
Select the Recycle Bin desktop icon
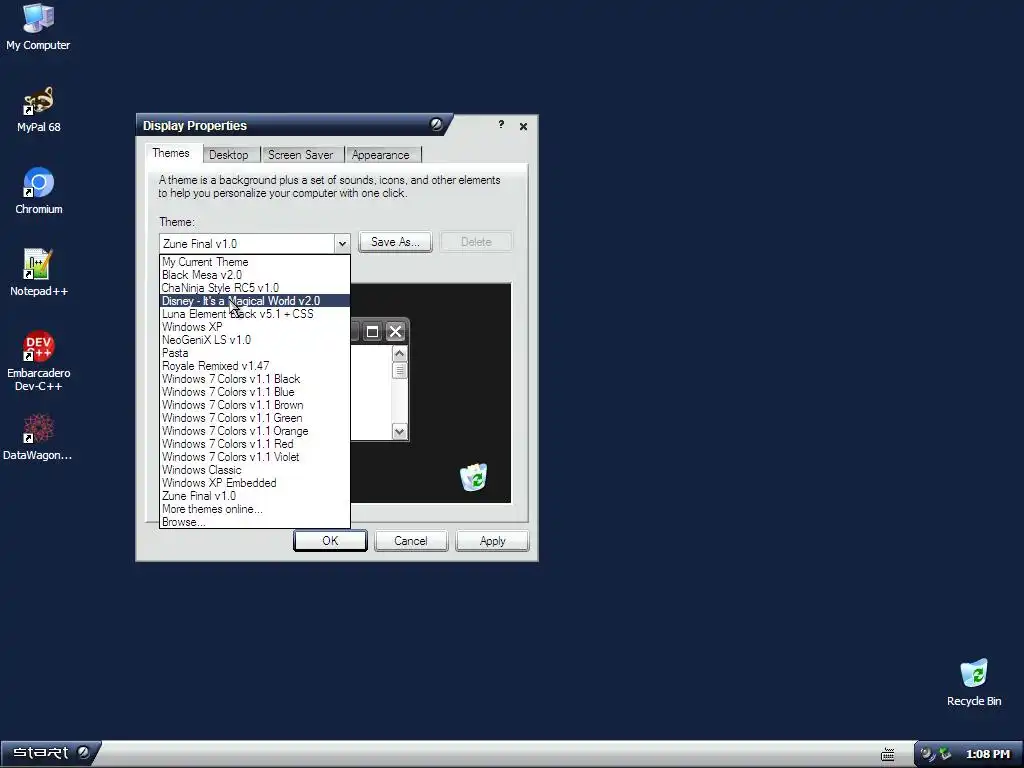[x=974, y=683]
